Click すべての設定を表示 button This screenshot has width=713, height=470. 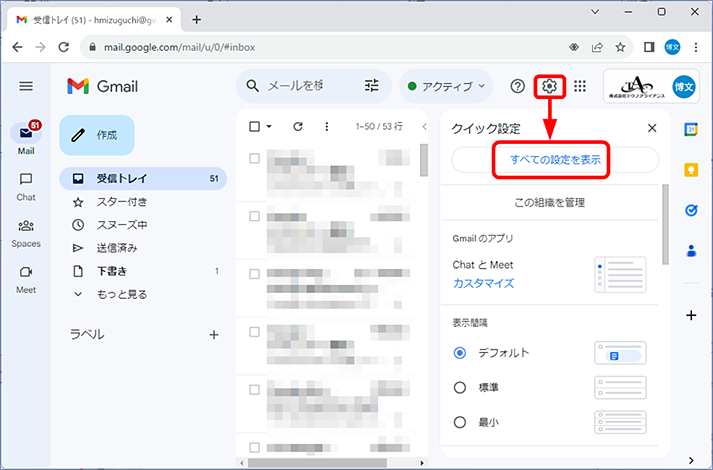click(x=555, y=160)
